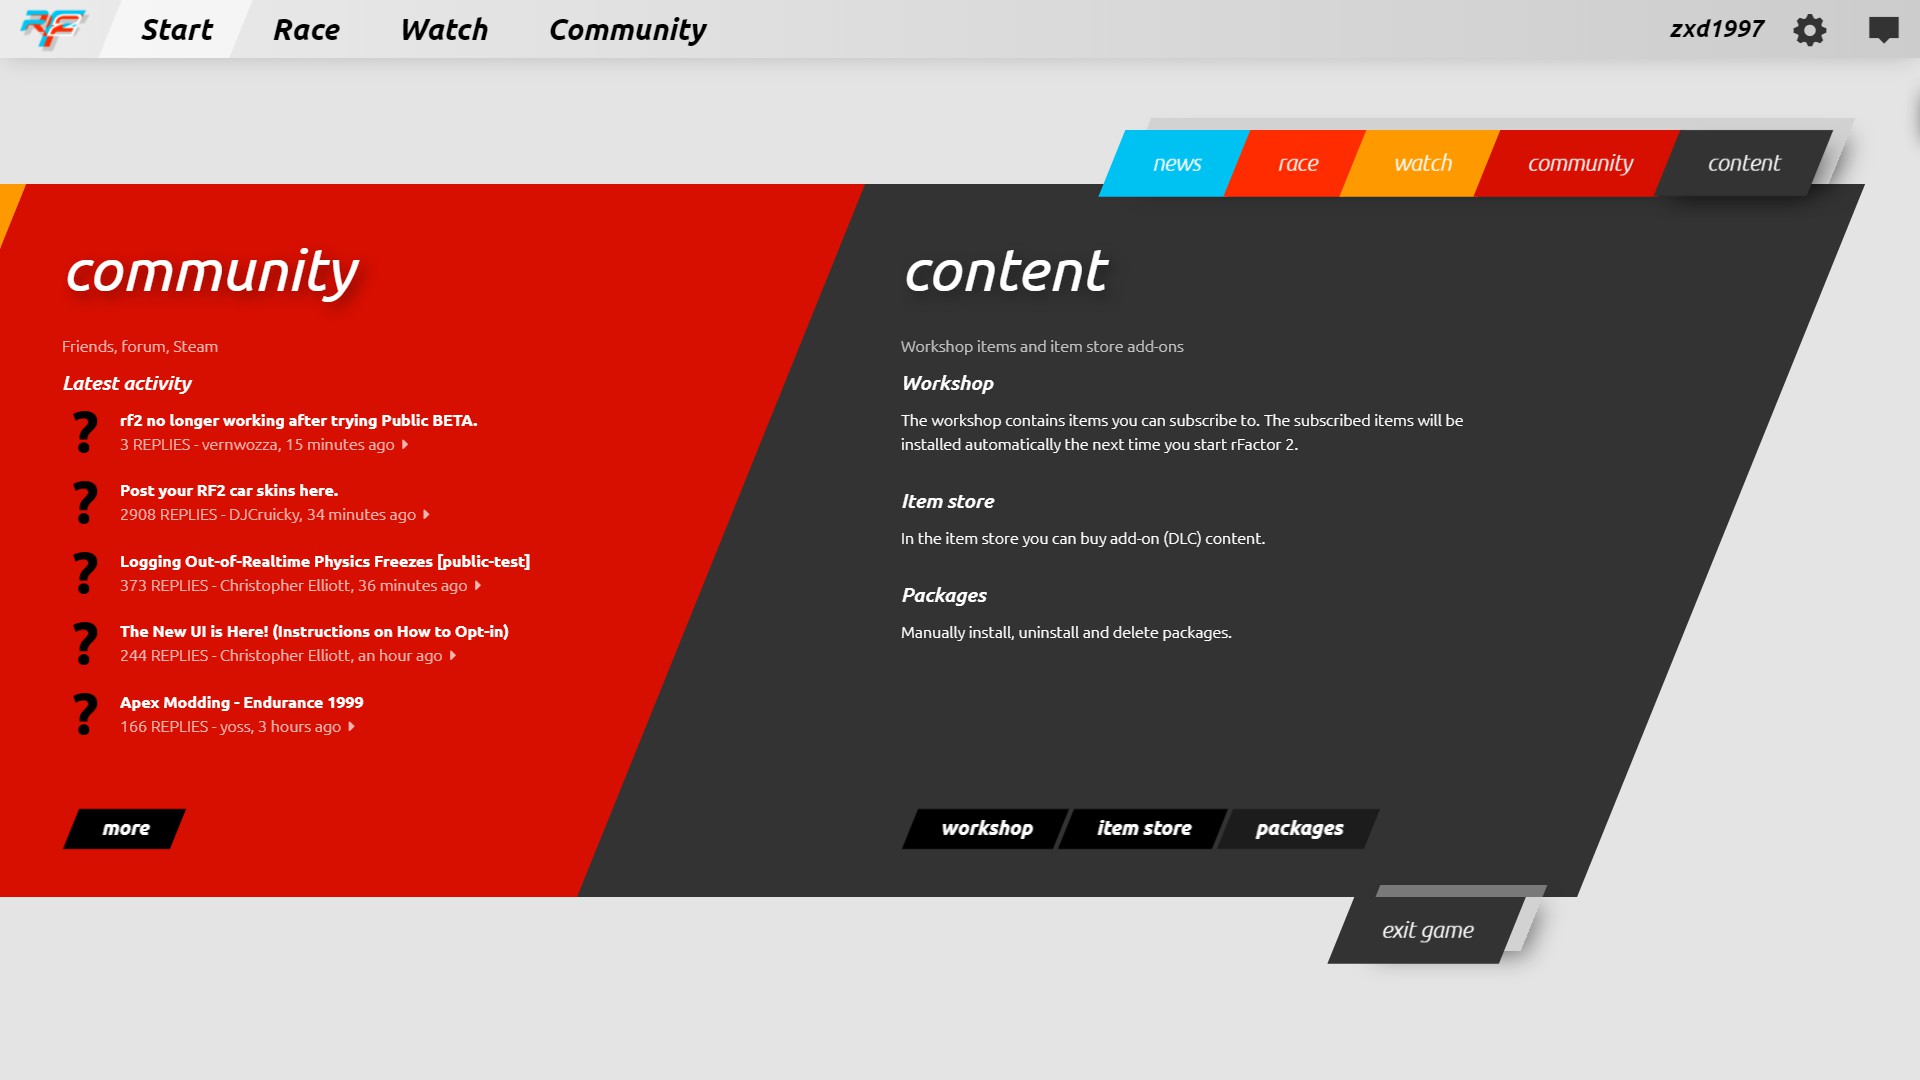Screen dimensions: 1920x1080
Task: Click the large 'community' heading
Action: click(211, 272)
